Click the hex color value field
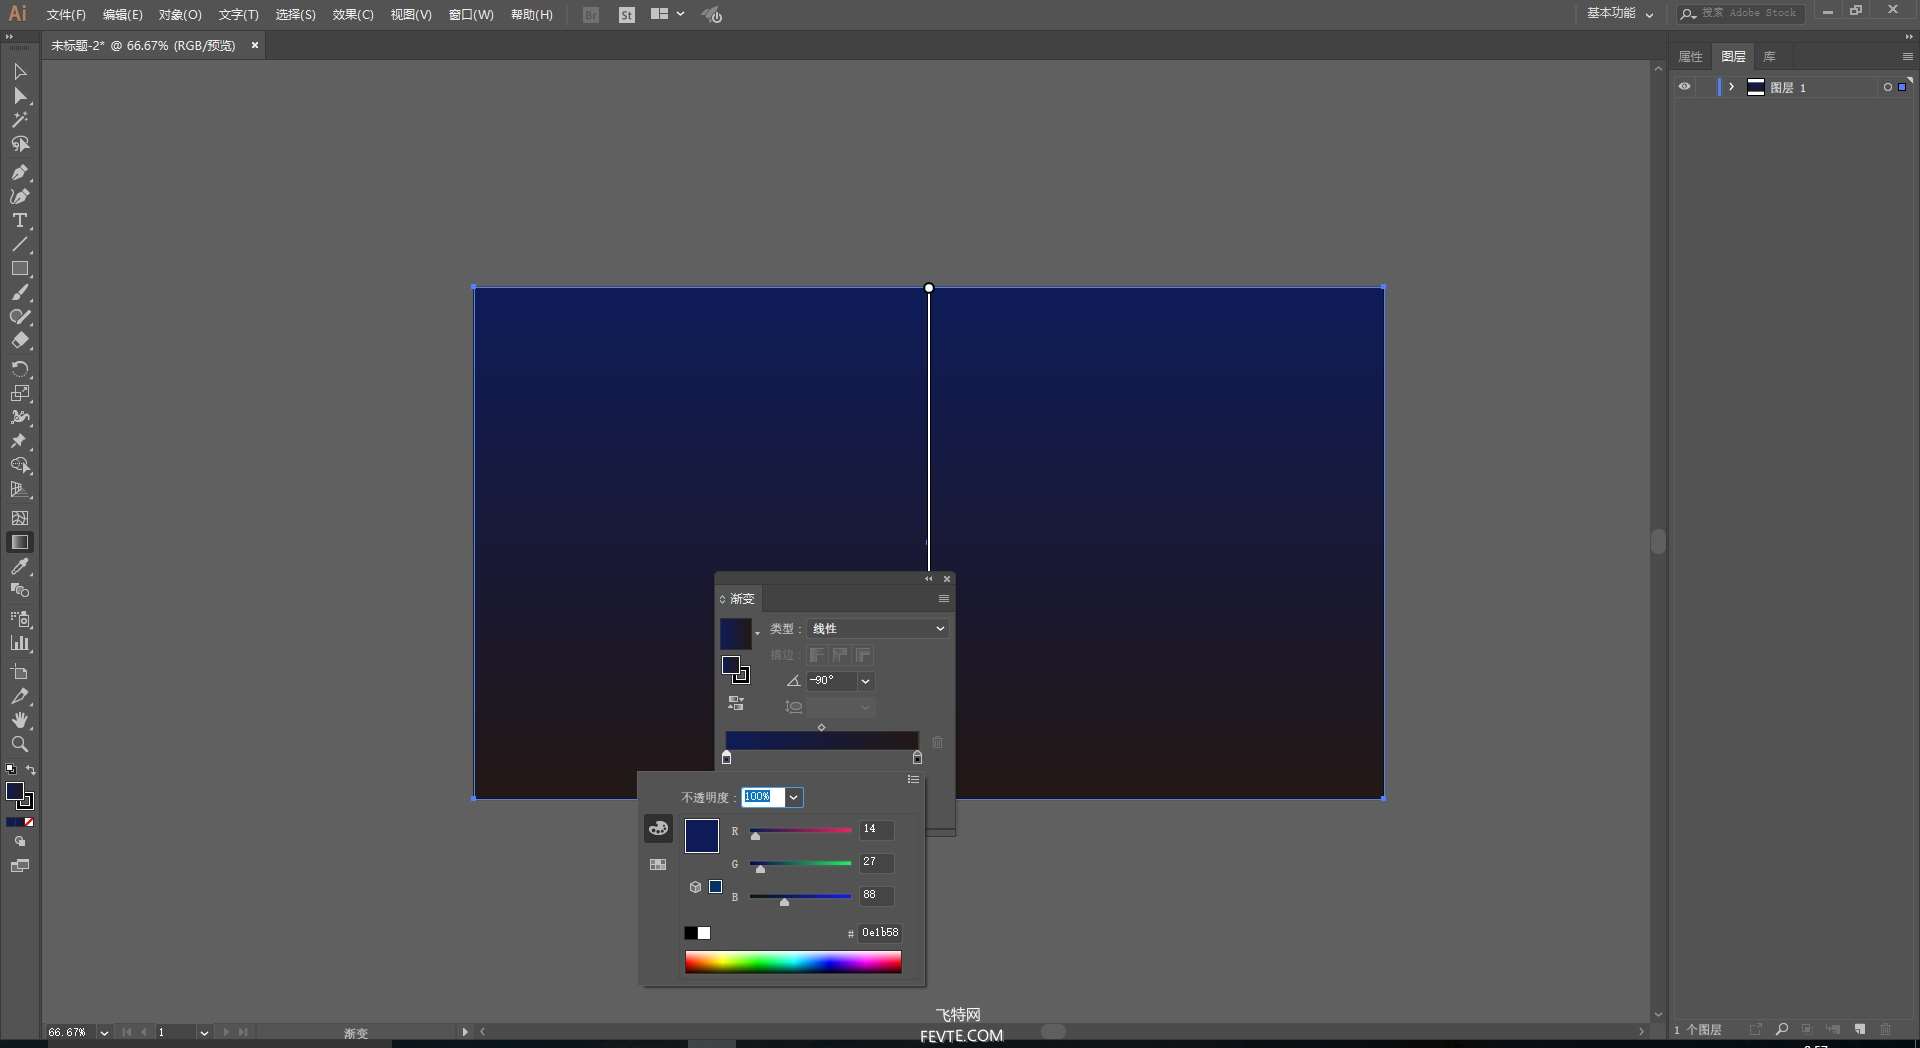 click(x=880, y=933)
